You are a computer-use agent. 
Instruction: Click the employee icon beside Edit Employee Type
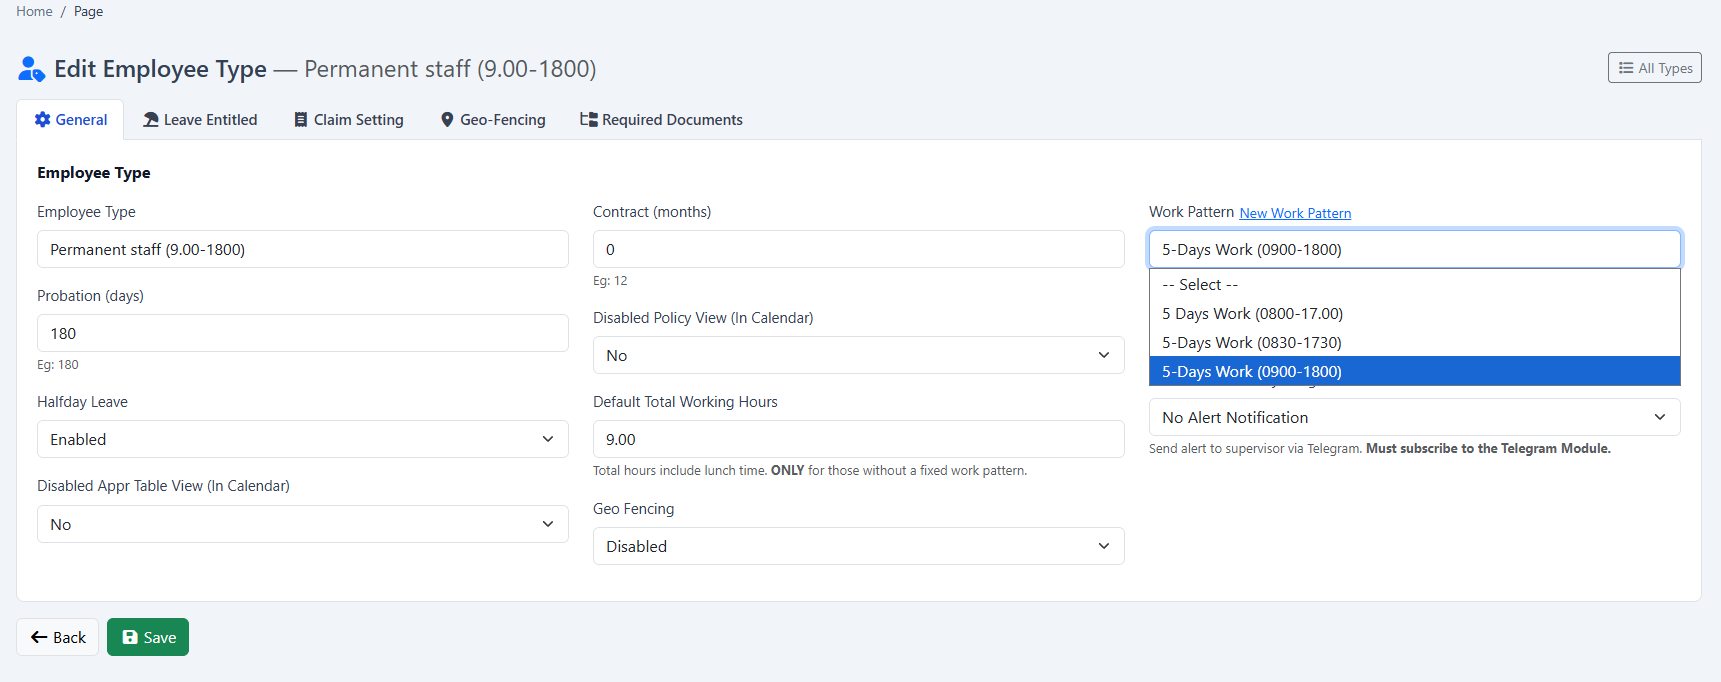pyautogui.click(x=32, y=69)
